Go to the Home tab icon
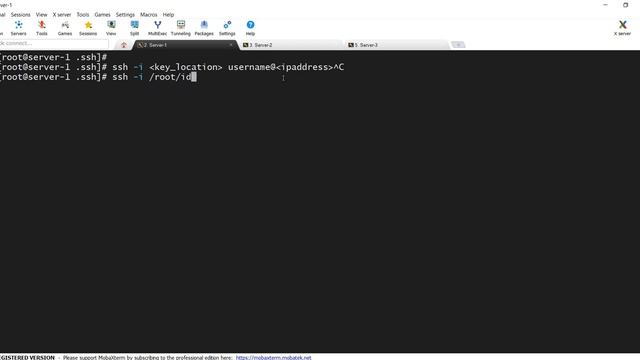 (124, 45)
